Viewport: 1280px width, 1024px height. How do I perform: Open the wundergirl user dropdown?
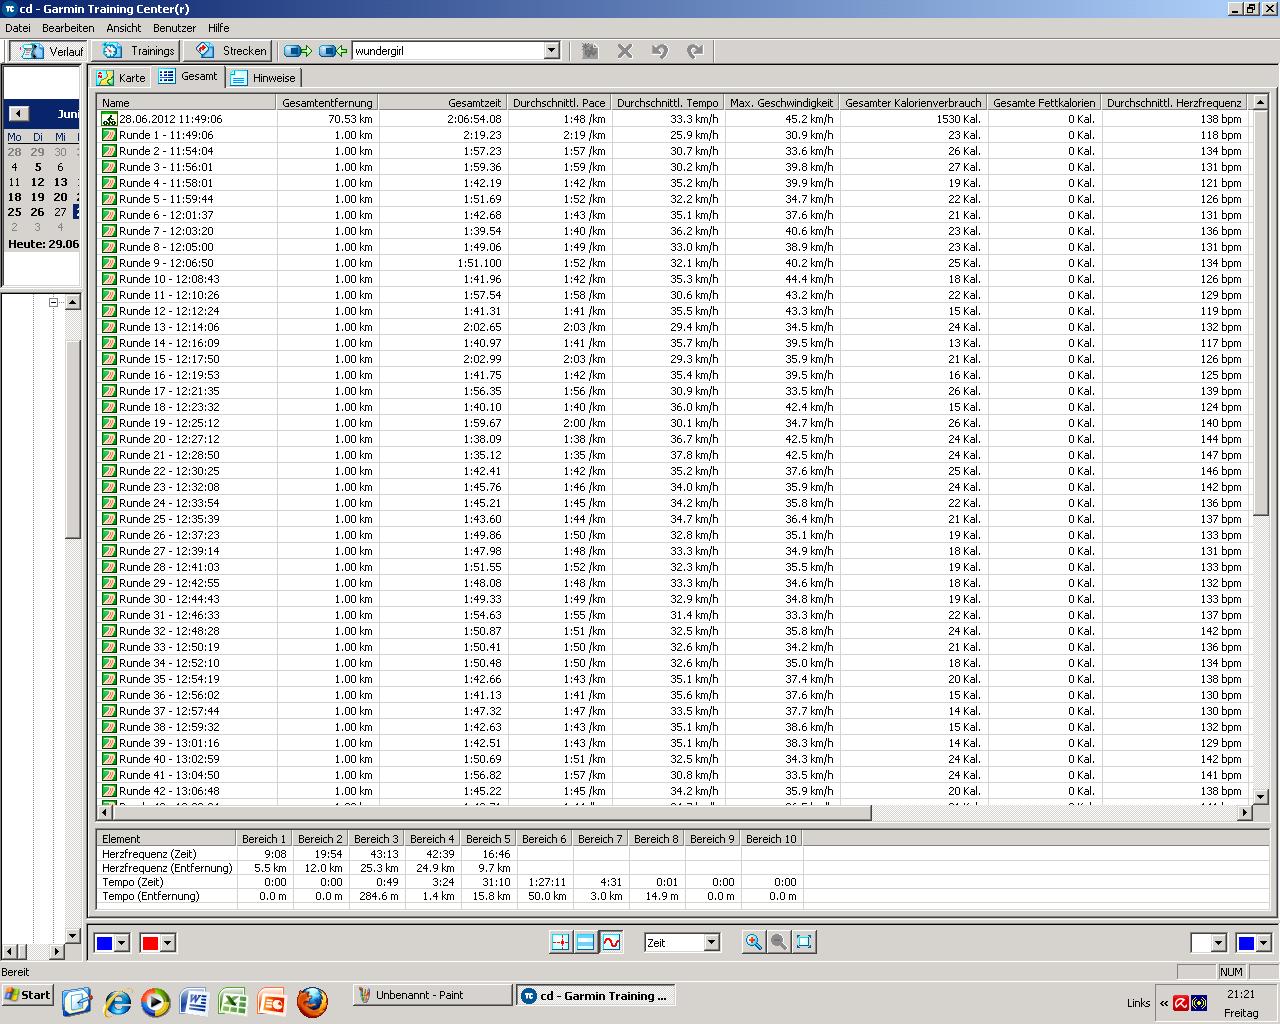point(551,51)
